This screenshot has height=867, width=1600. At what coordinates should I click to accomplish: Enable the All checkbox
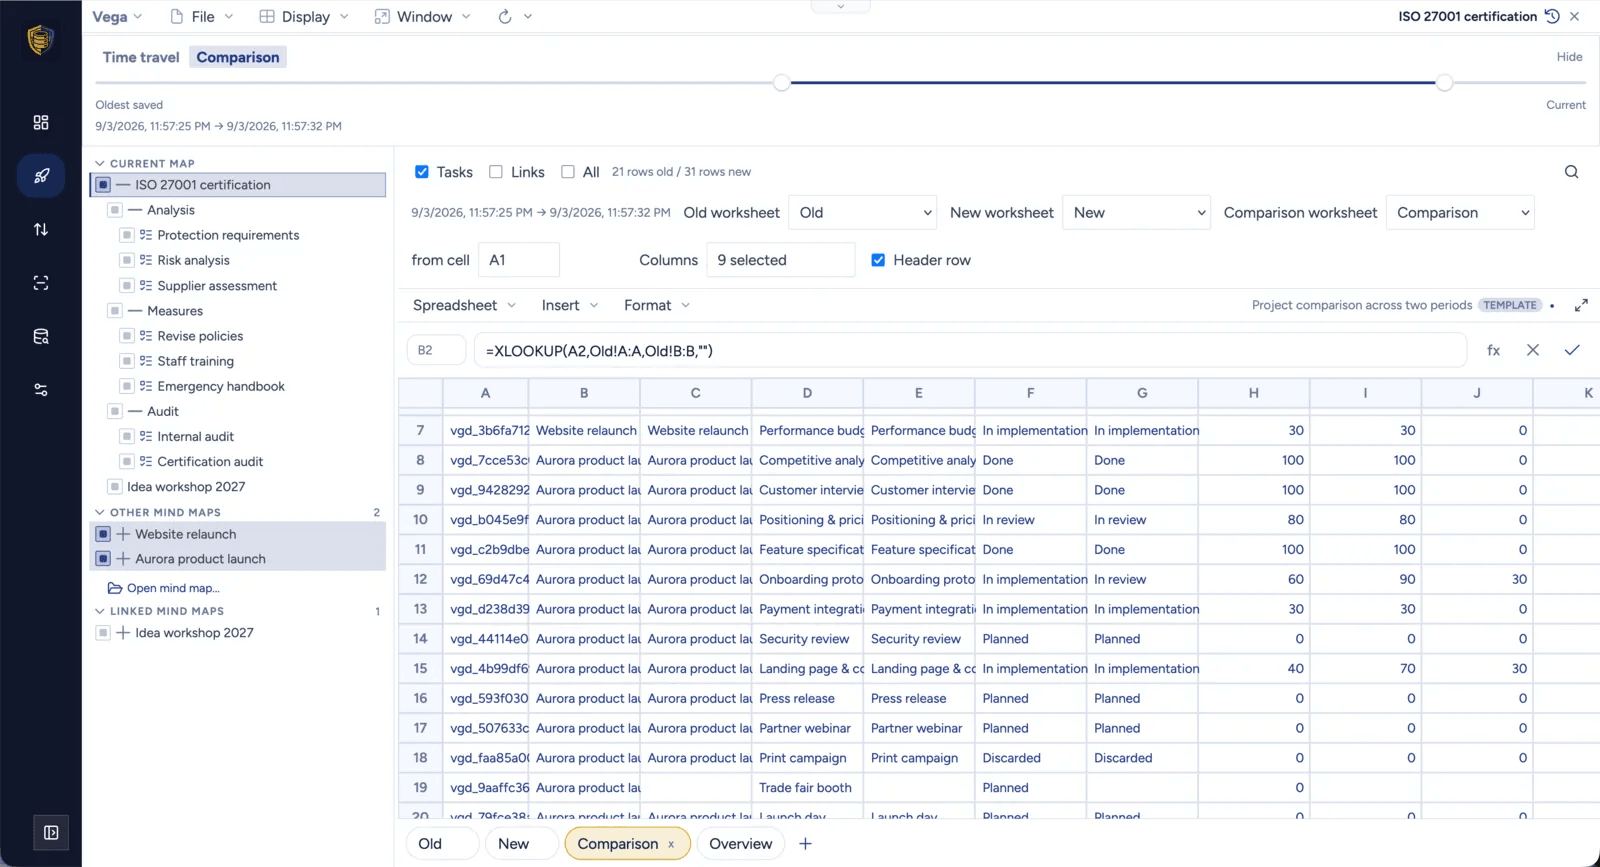pos(568,172)
